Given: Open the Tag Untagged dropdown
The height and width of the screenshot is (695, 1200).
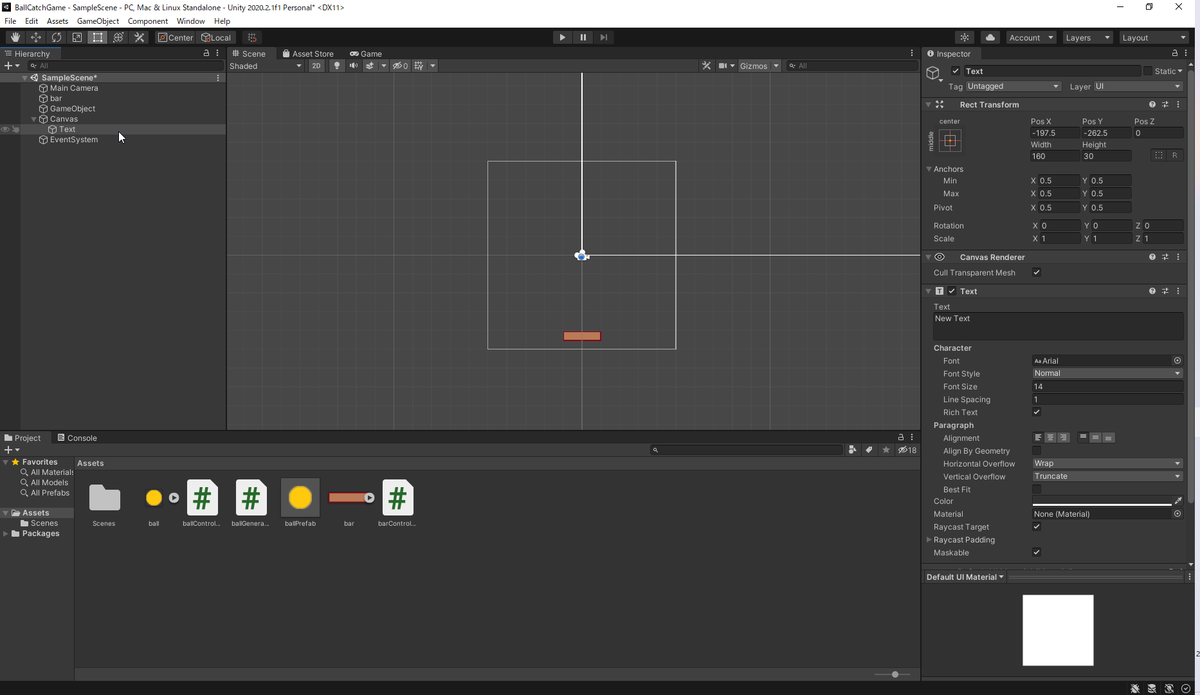Looking at the screenshot, I should click(x=1013, y=86).
